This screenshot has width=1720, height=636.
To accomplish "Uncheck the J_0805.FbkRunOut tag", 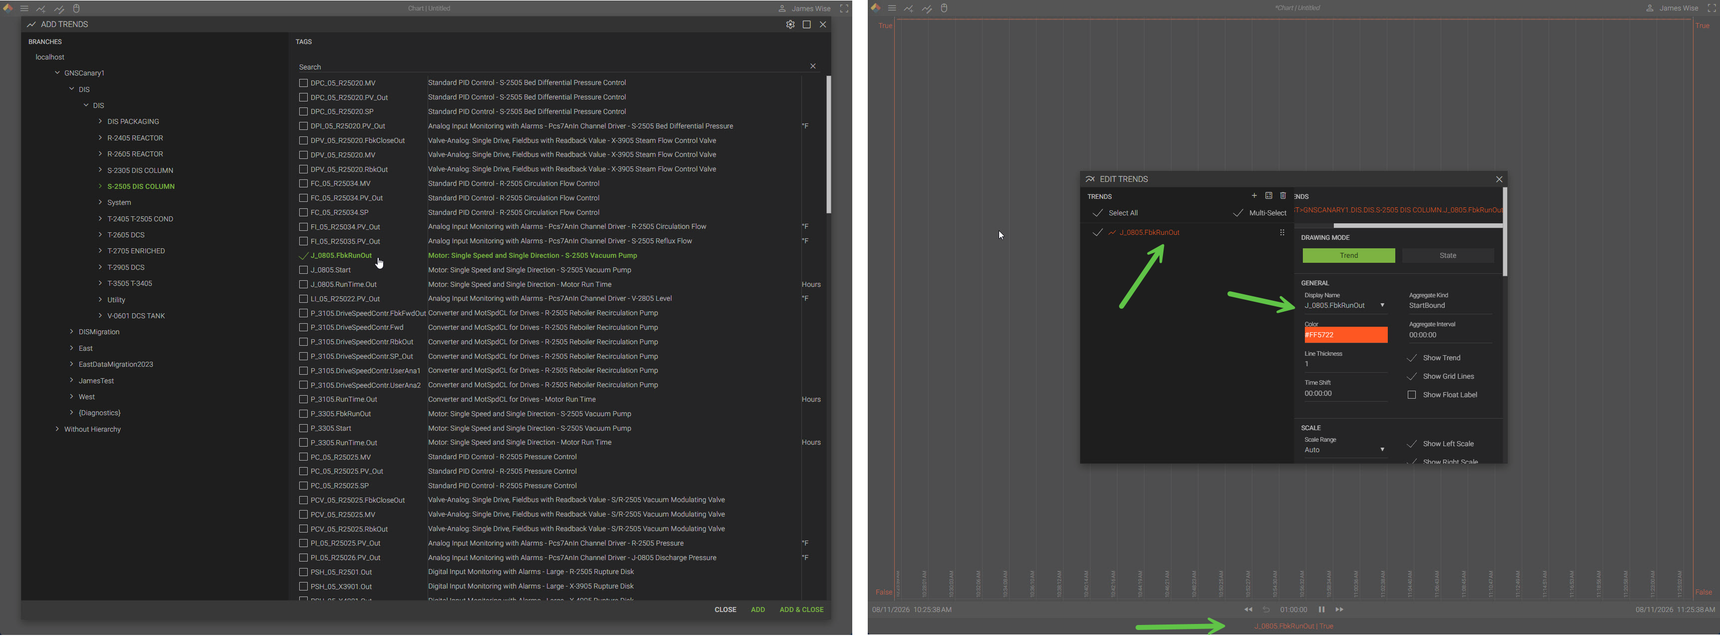I will (x=303, y=256).
